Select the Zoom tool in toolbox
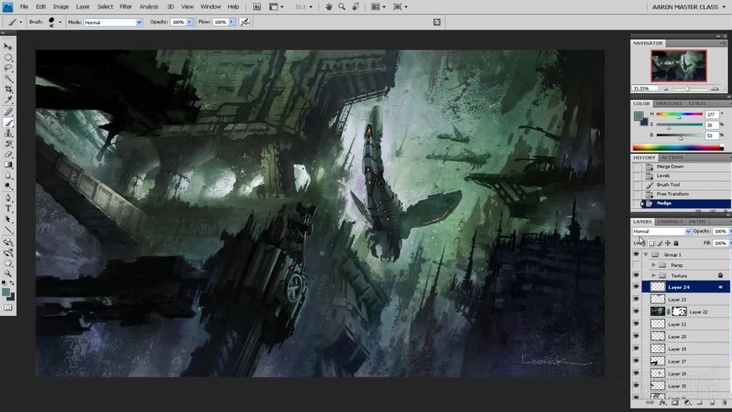This screenshot has height=412, width=732. coord(8,274)
